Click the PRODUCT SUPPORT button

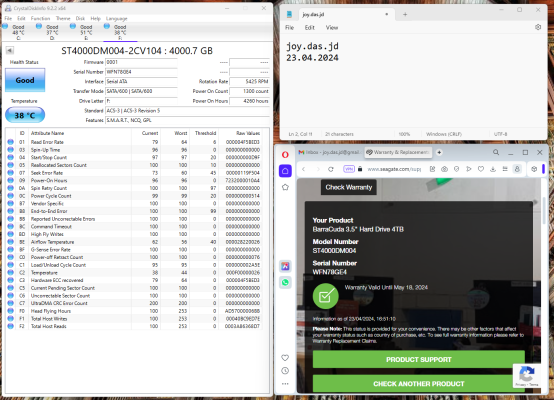pyautogui.click(x=419, y=360)
